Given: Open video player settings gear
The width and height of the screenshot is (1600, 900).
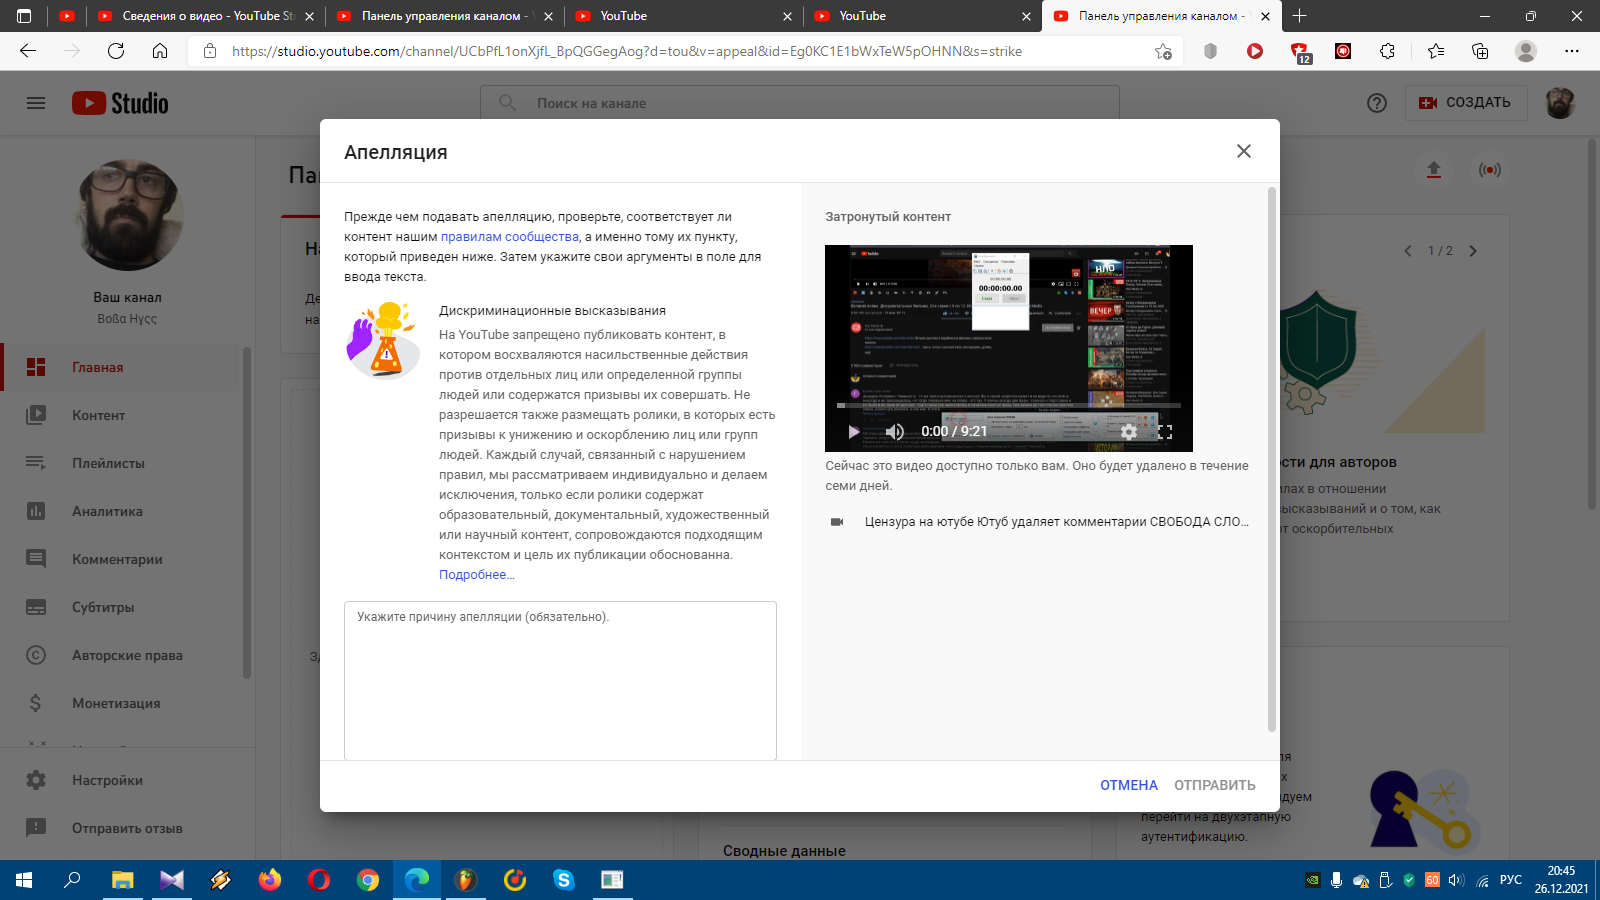Looking at the screenshot, I should (x=1129, y=431).
